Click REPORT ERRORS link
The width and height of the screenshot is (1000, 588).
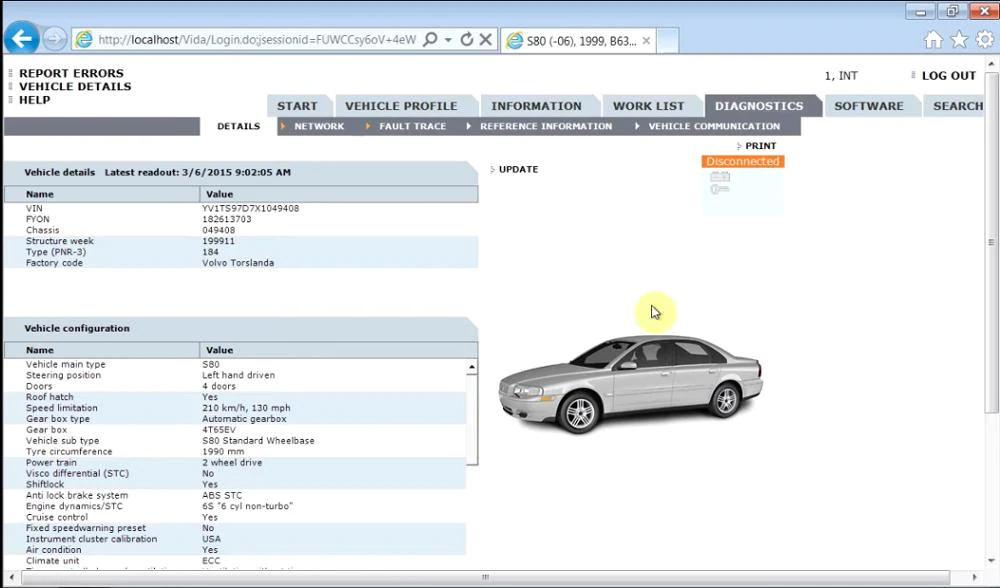click(x=71, y=73)
